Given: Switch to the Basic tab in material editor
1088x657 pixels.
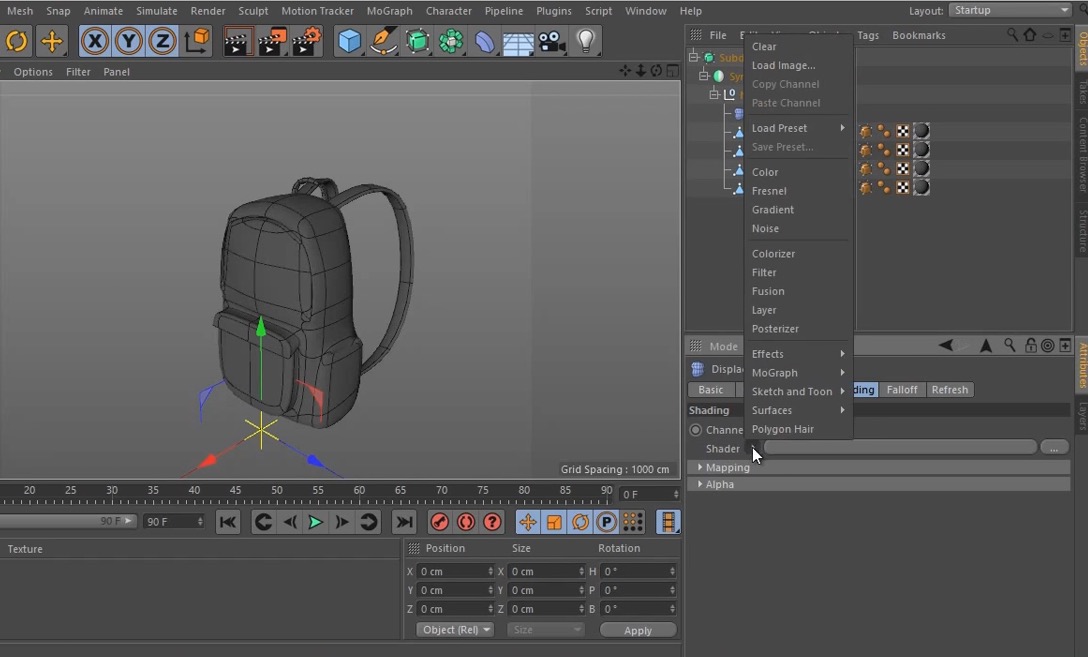Looking at the screenshot, I should coord(714,389).
